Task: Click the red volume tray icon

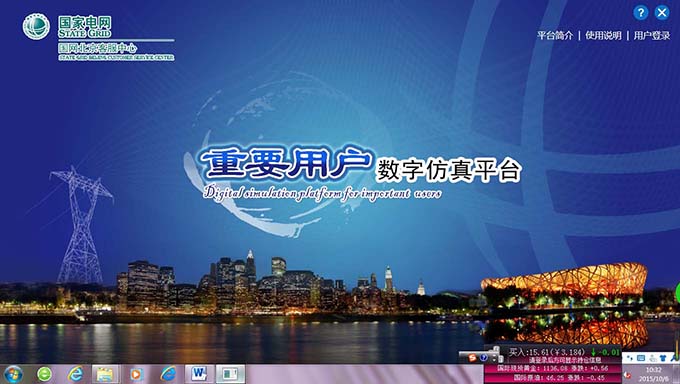Action: pos(627,374)
